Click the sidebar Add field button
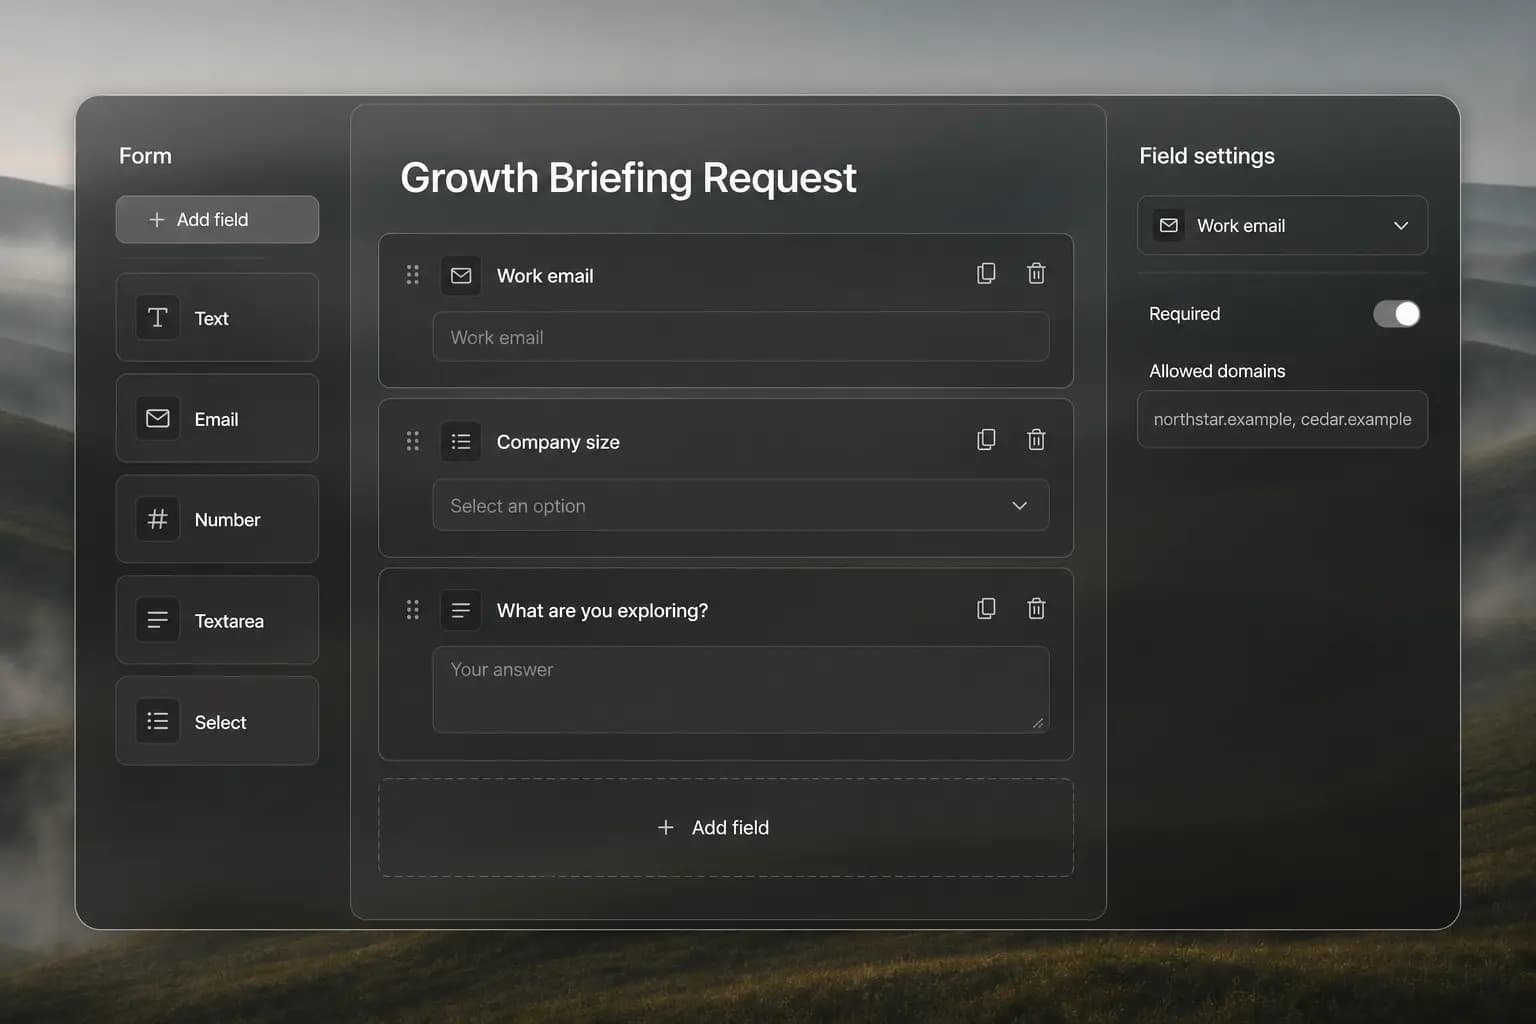1536x1024 pixels. (217, 219)
